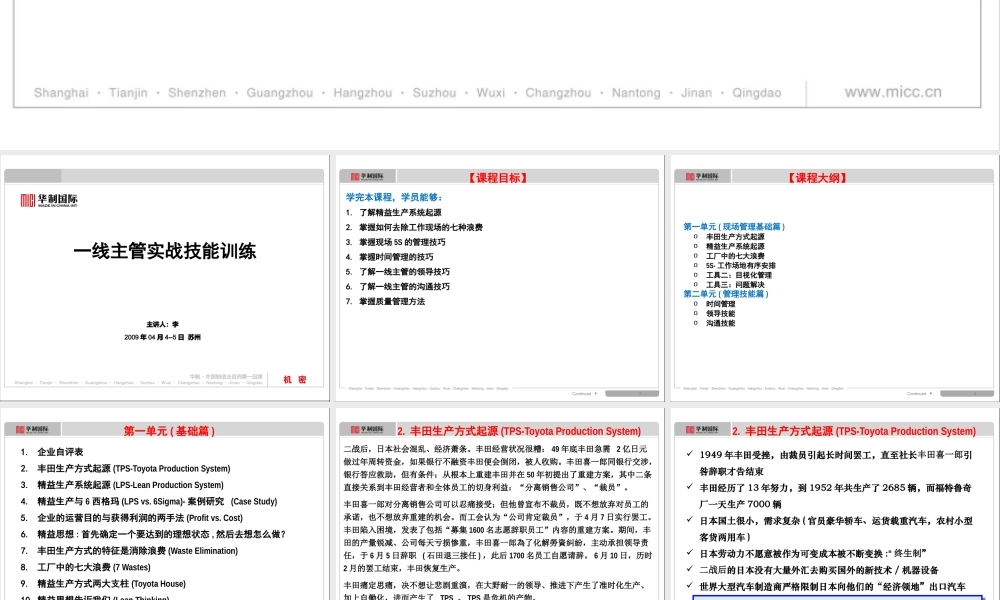This screenshot has width=1000, height=600.
Task: Click the paragraph beginning "丰田喜一郎对分离销售公司"
Action: (x=497, y=536)
